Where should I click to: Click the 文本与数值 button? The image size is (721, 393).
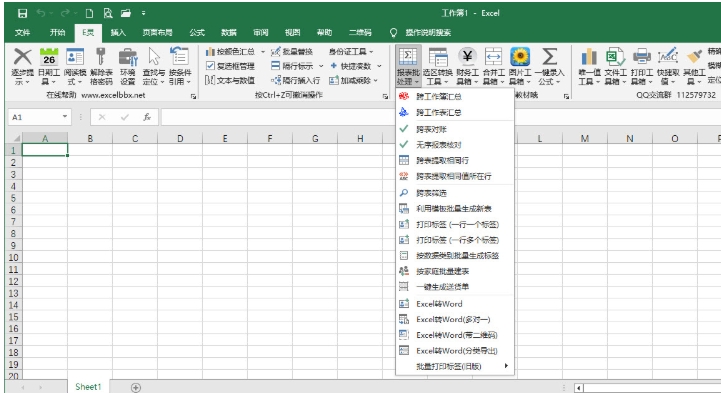(230, 80)
